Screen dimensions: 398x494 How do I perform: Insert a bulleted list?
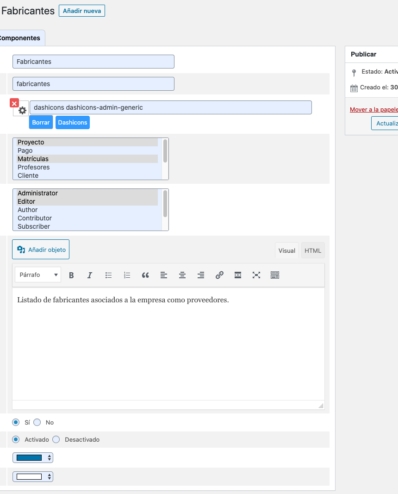[x=108, y=275]
